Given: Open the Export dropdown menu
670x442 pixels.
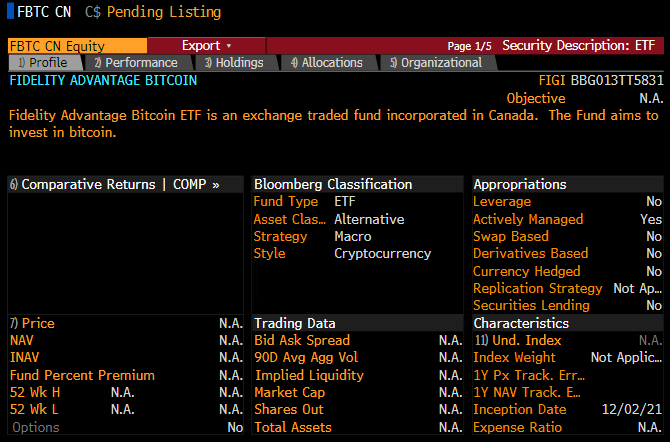Looking at the screenshot, I should (x=206, y=46).
